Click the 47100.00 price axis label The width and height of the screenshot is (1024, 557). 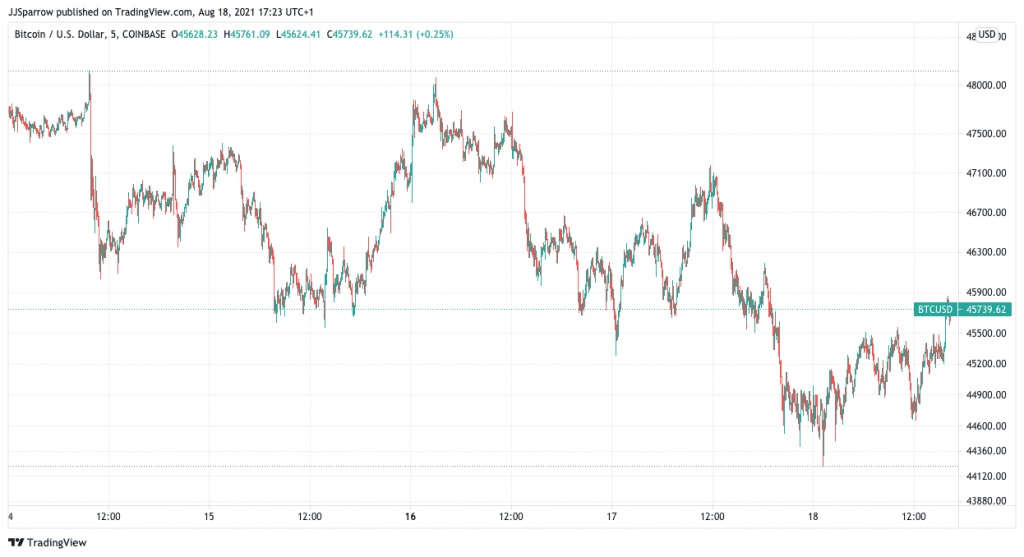(x=985, y=174)
